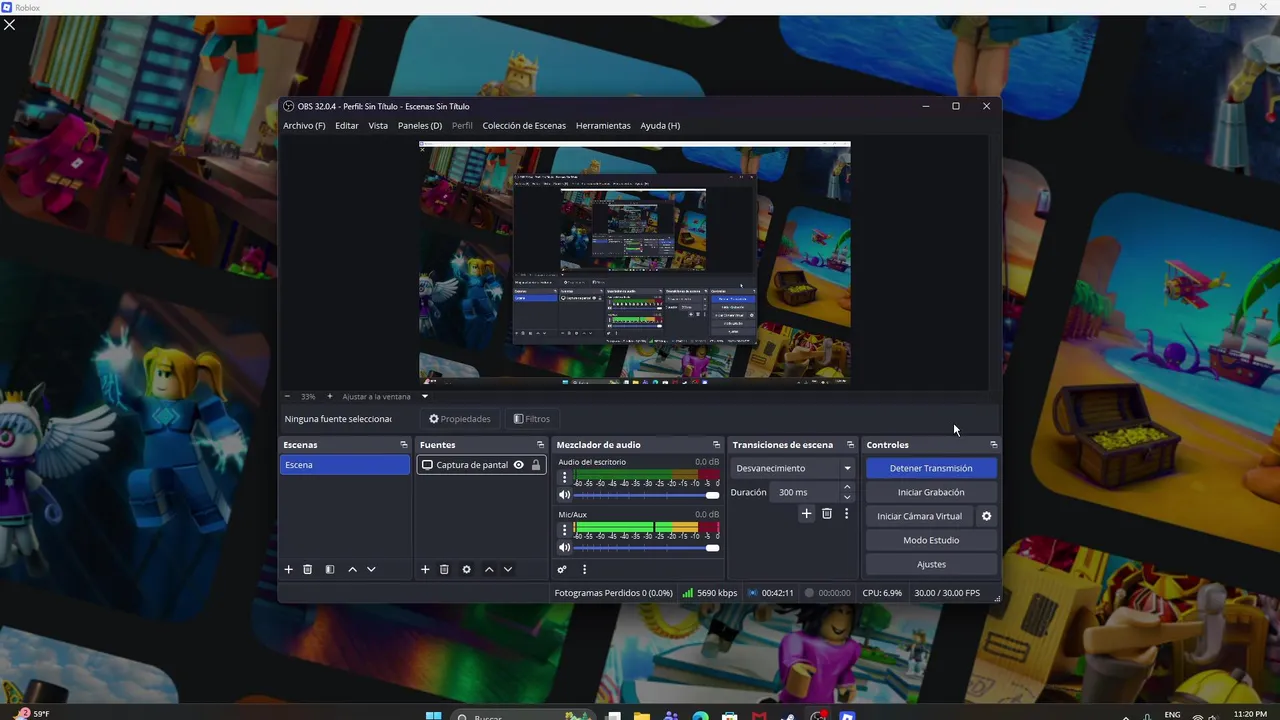Open Archivo (F) menu
This screenshot has width=1280, height=720.
coord(304,126)
